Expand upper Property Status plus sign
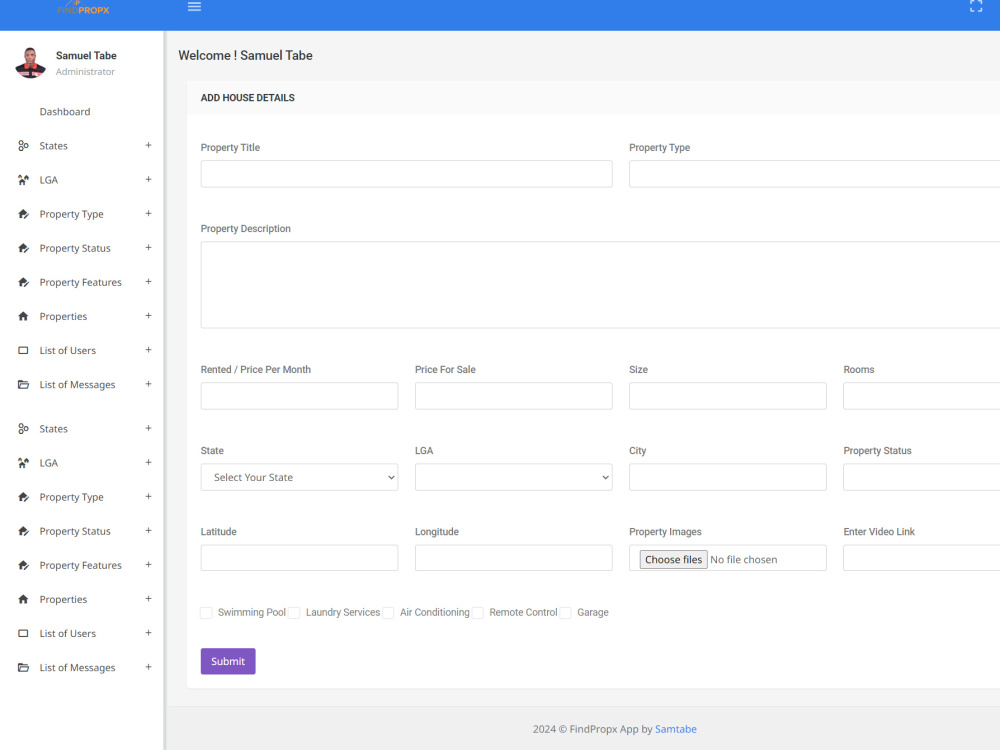 coord(148,247)
